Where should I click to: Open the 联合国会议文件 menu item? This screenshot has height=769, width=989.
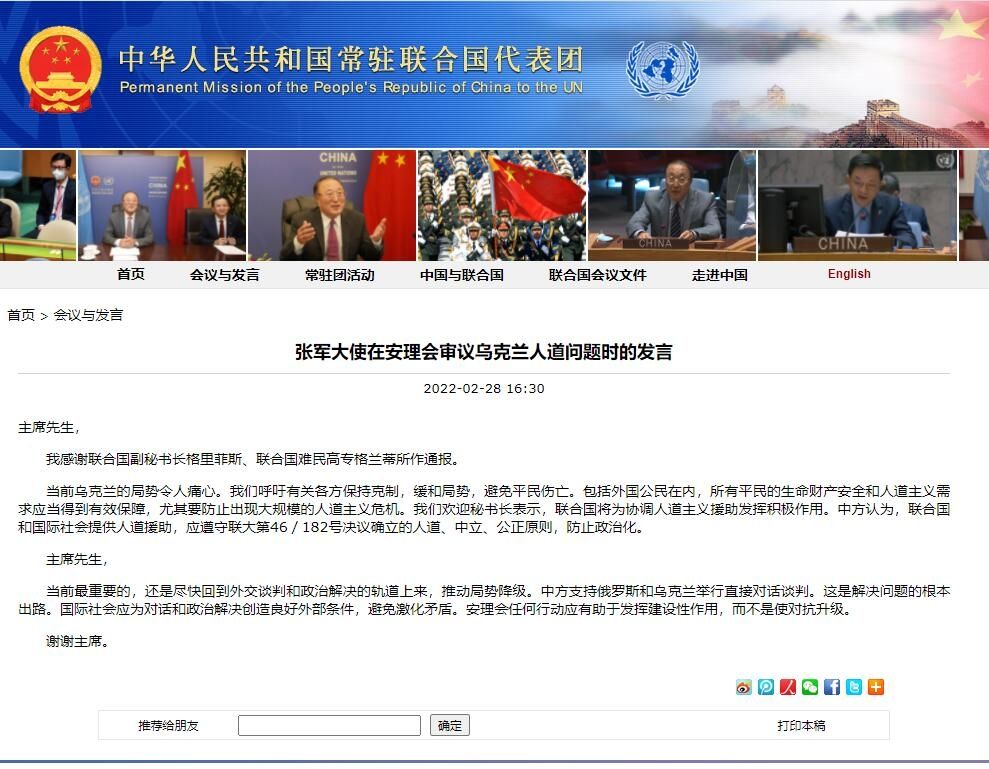[597, 274]
